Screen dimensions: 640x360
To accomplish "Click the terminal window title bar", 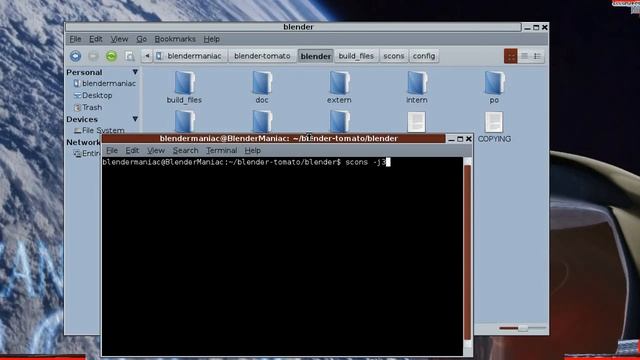I will click(273, 139).
